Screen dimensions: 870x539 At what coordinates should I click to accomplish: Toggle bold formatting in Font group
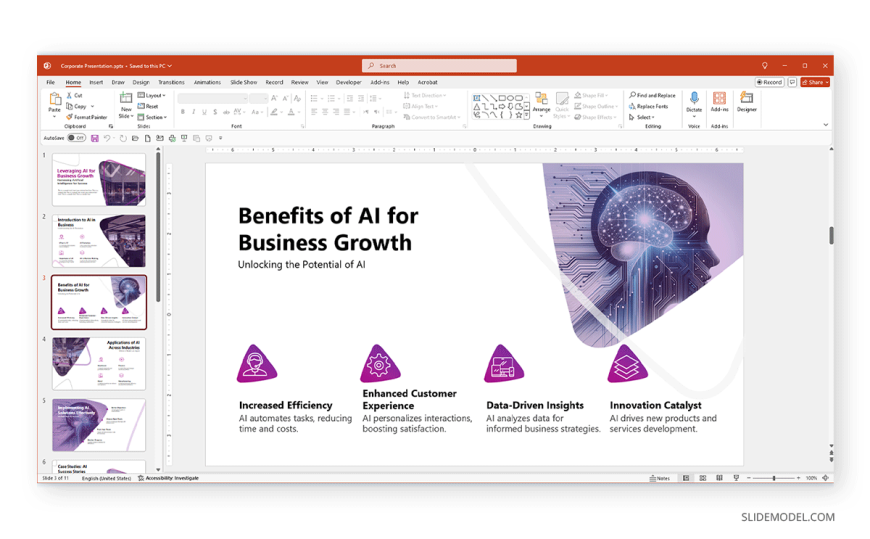(183, 112)
